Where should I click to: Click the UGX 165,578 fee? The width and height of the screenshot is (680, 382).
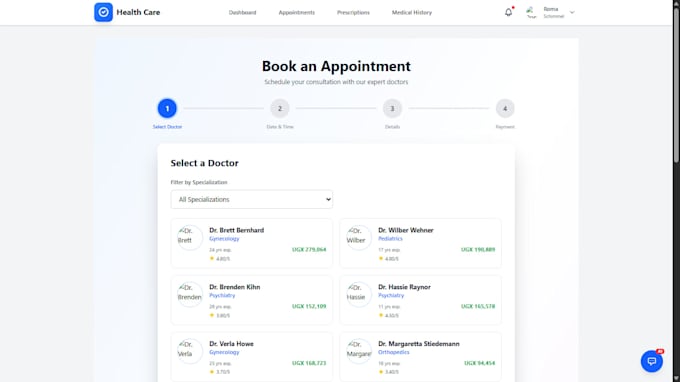[478, 307]
